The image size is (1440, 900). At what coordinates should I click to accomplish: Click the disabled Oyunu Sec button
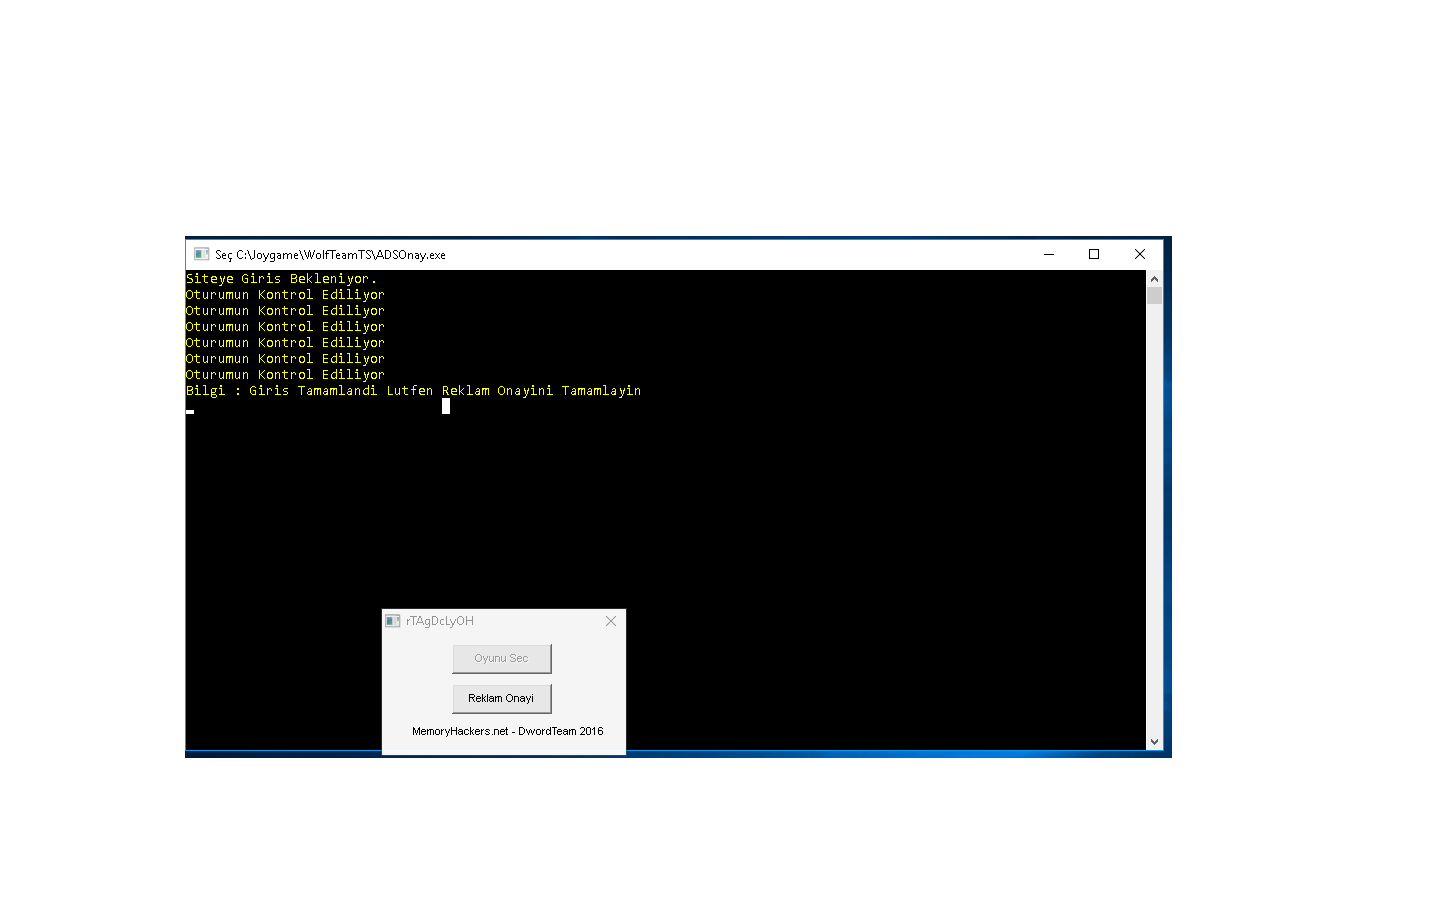click(x=501, y=658)
